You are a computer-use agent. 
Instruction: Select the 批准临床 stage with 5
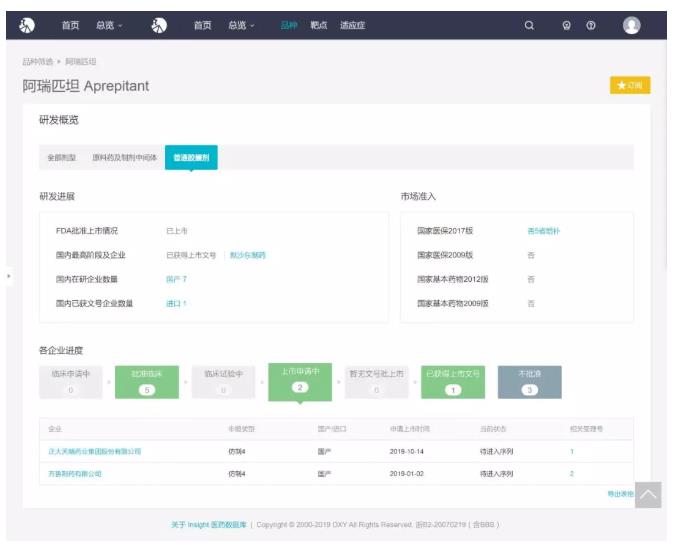(147, 382)
